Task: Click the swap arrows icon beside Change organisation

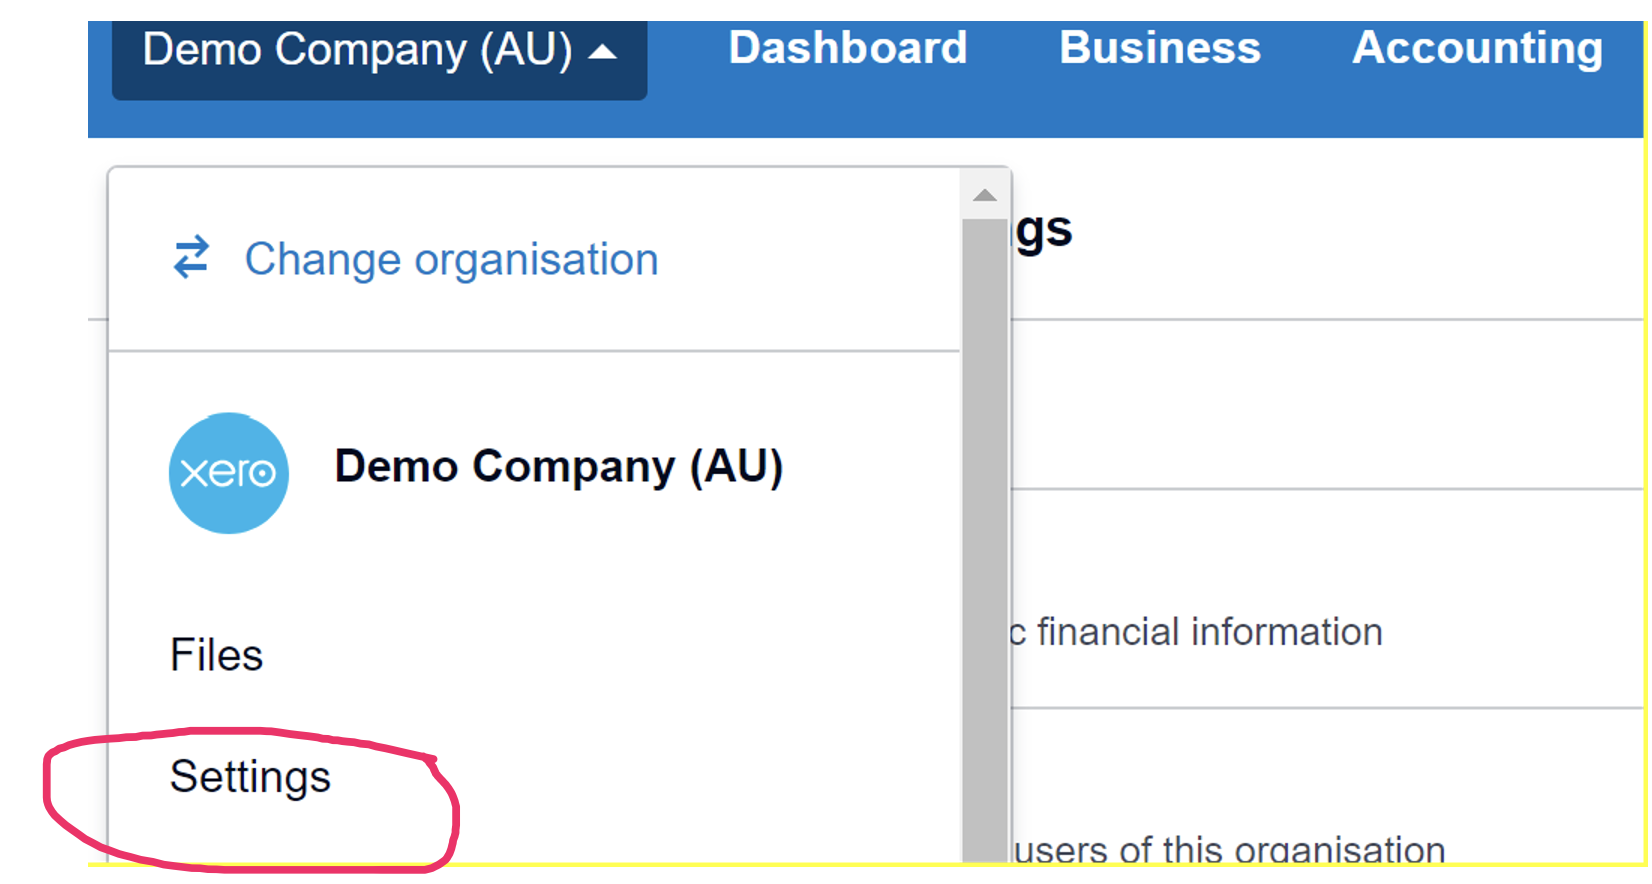Action: click(x=191, y=257)
